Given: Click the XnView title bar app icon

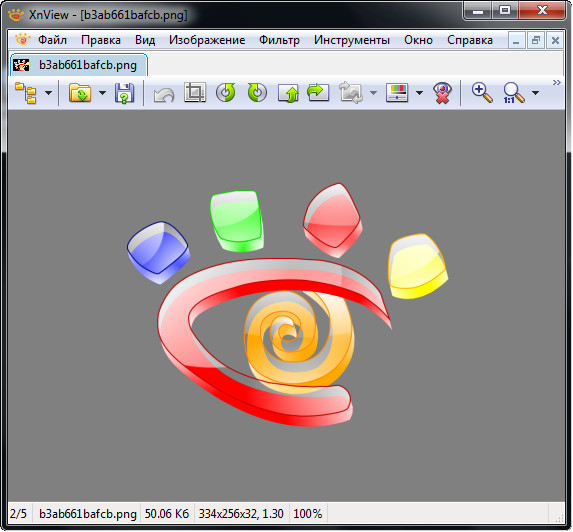Looking at the screenshot, I should 16,15.
